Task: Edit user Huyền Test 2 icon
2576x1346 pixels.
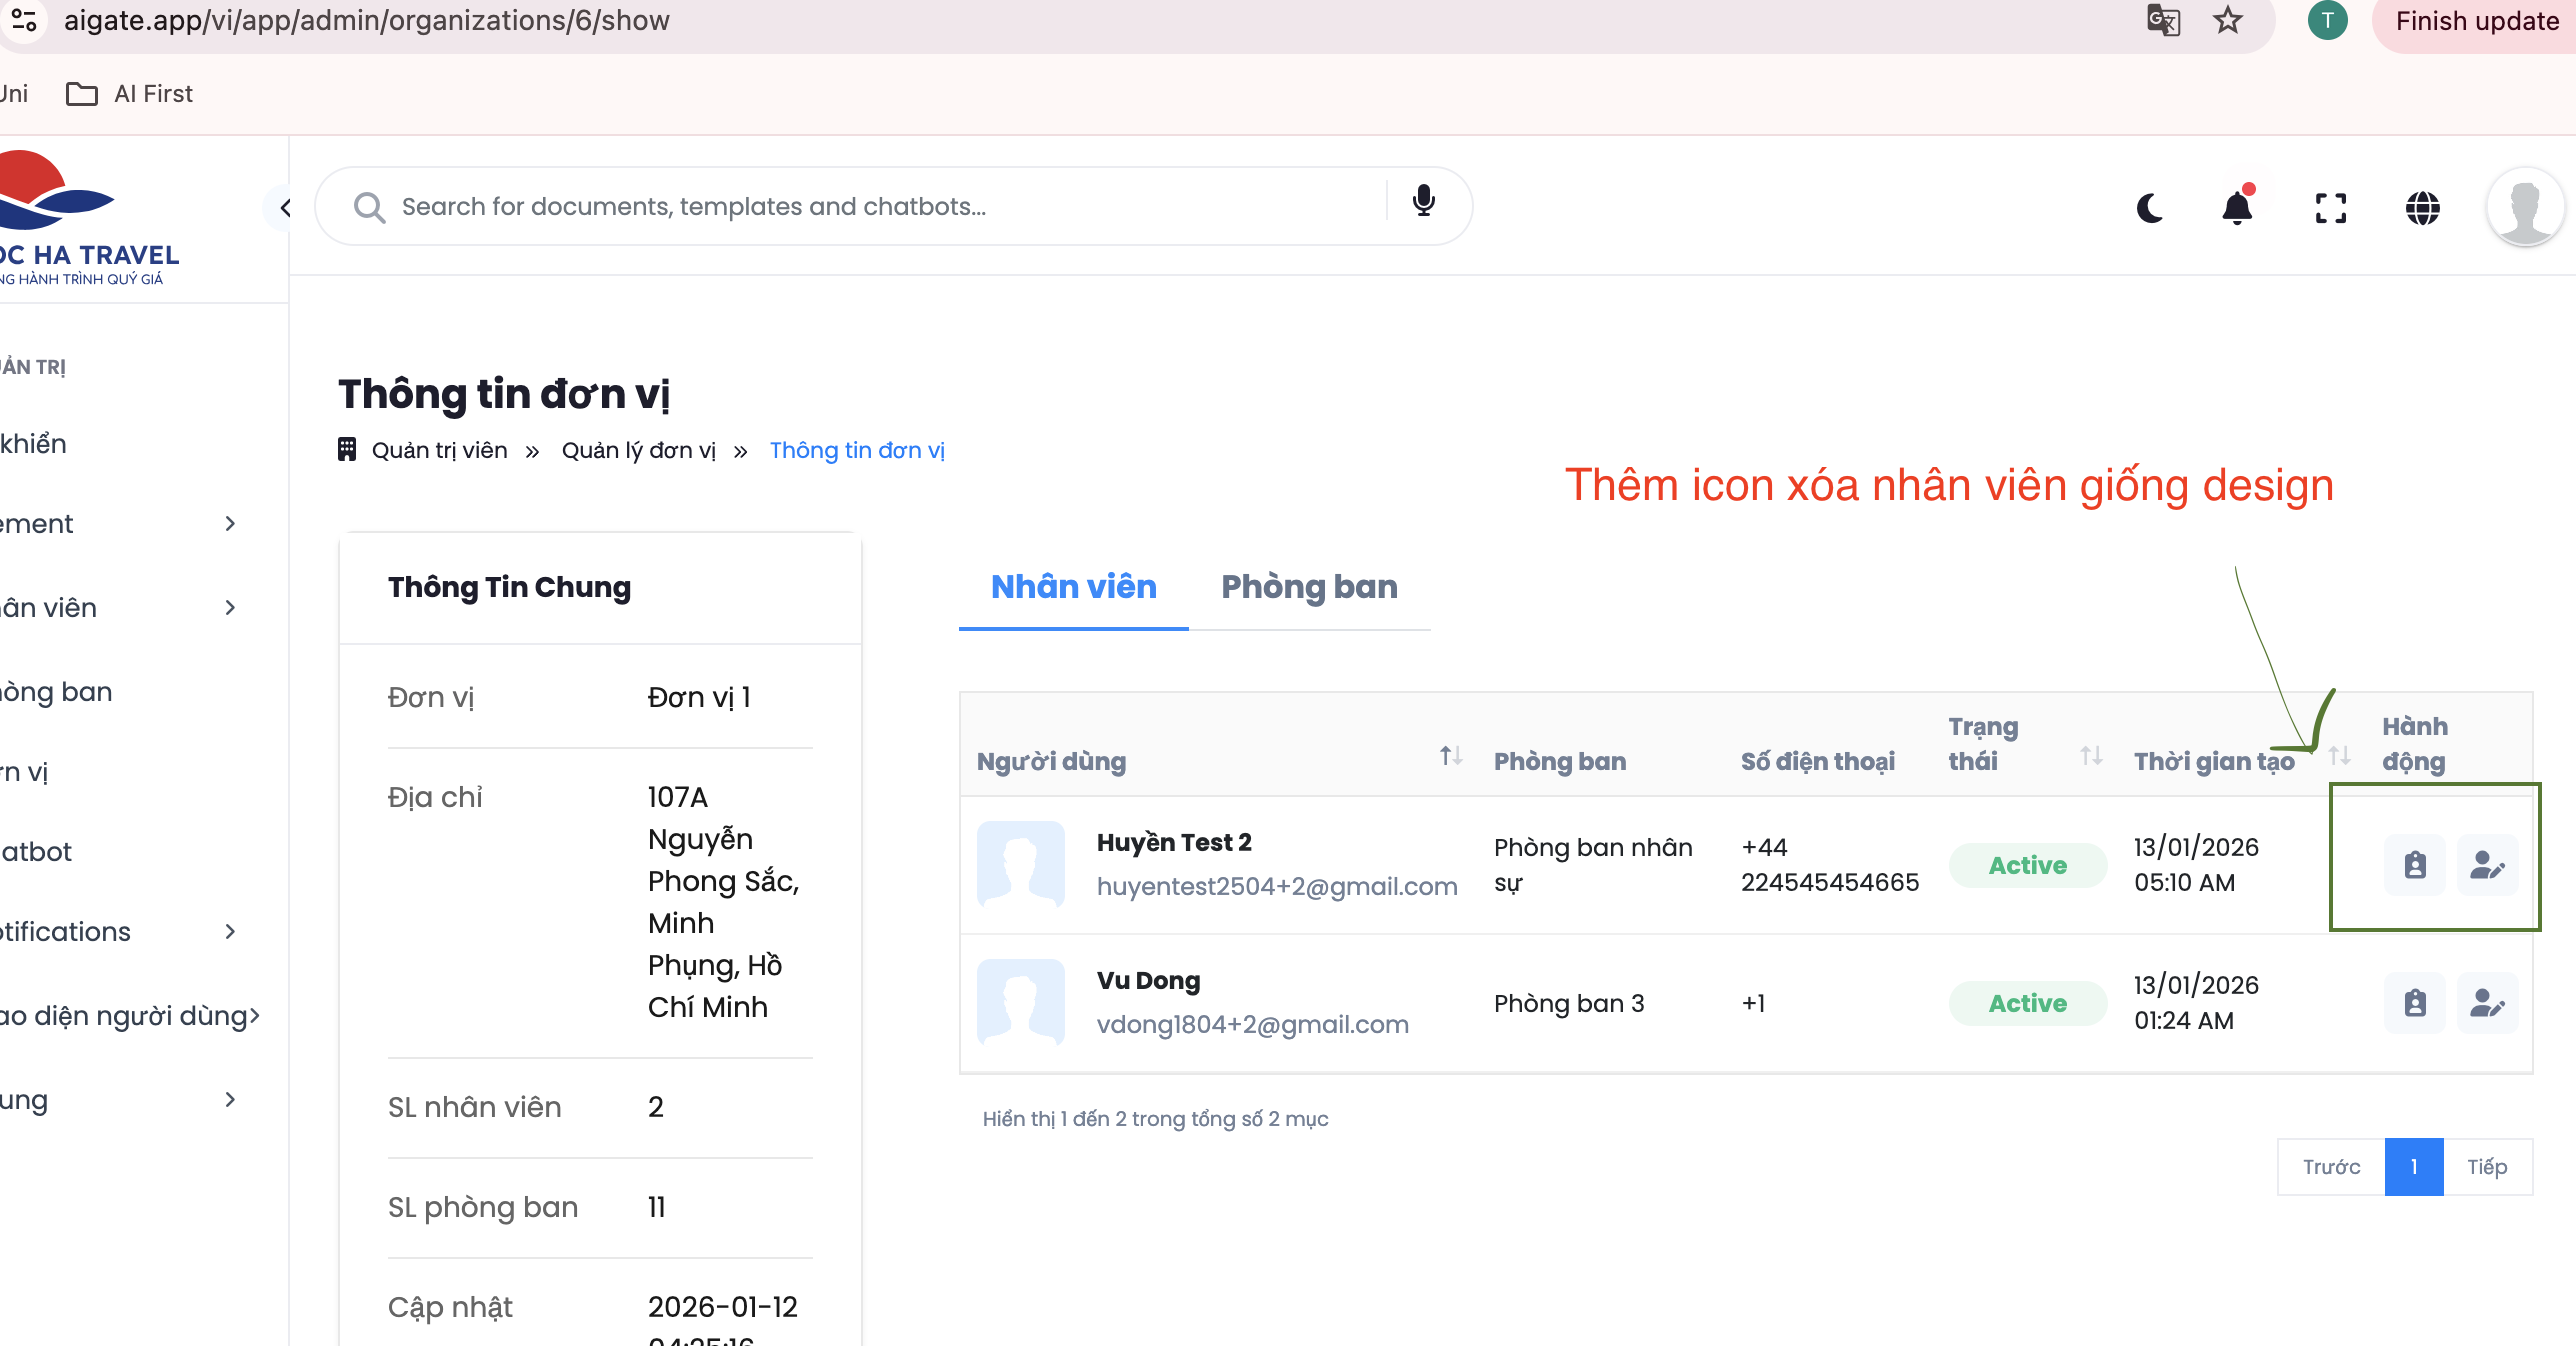Action: (2487, 865)
